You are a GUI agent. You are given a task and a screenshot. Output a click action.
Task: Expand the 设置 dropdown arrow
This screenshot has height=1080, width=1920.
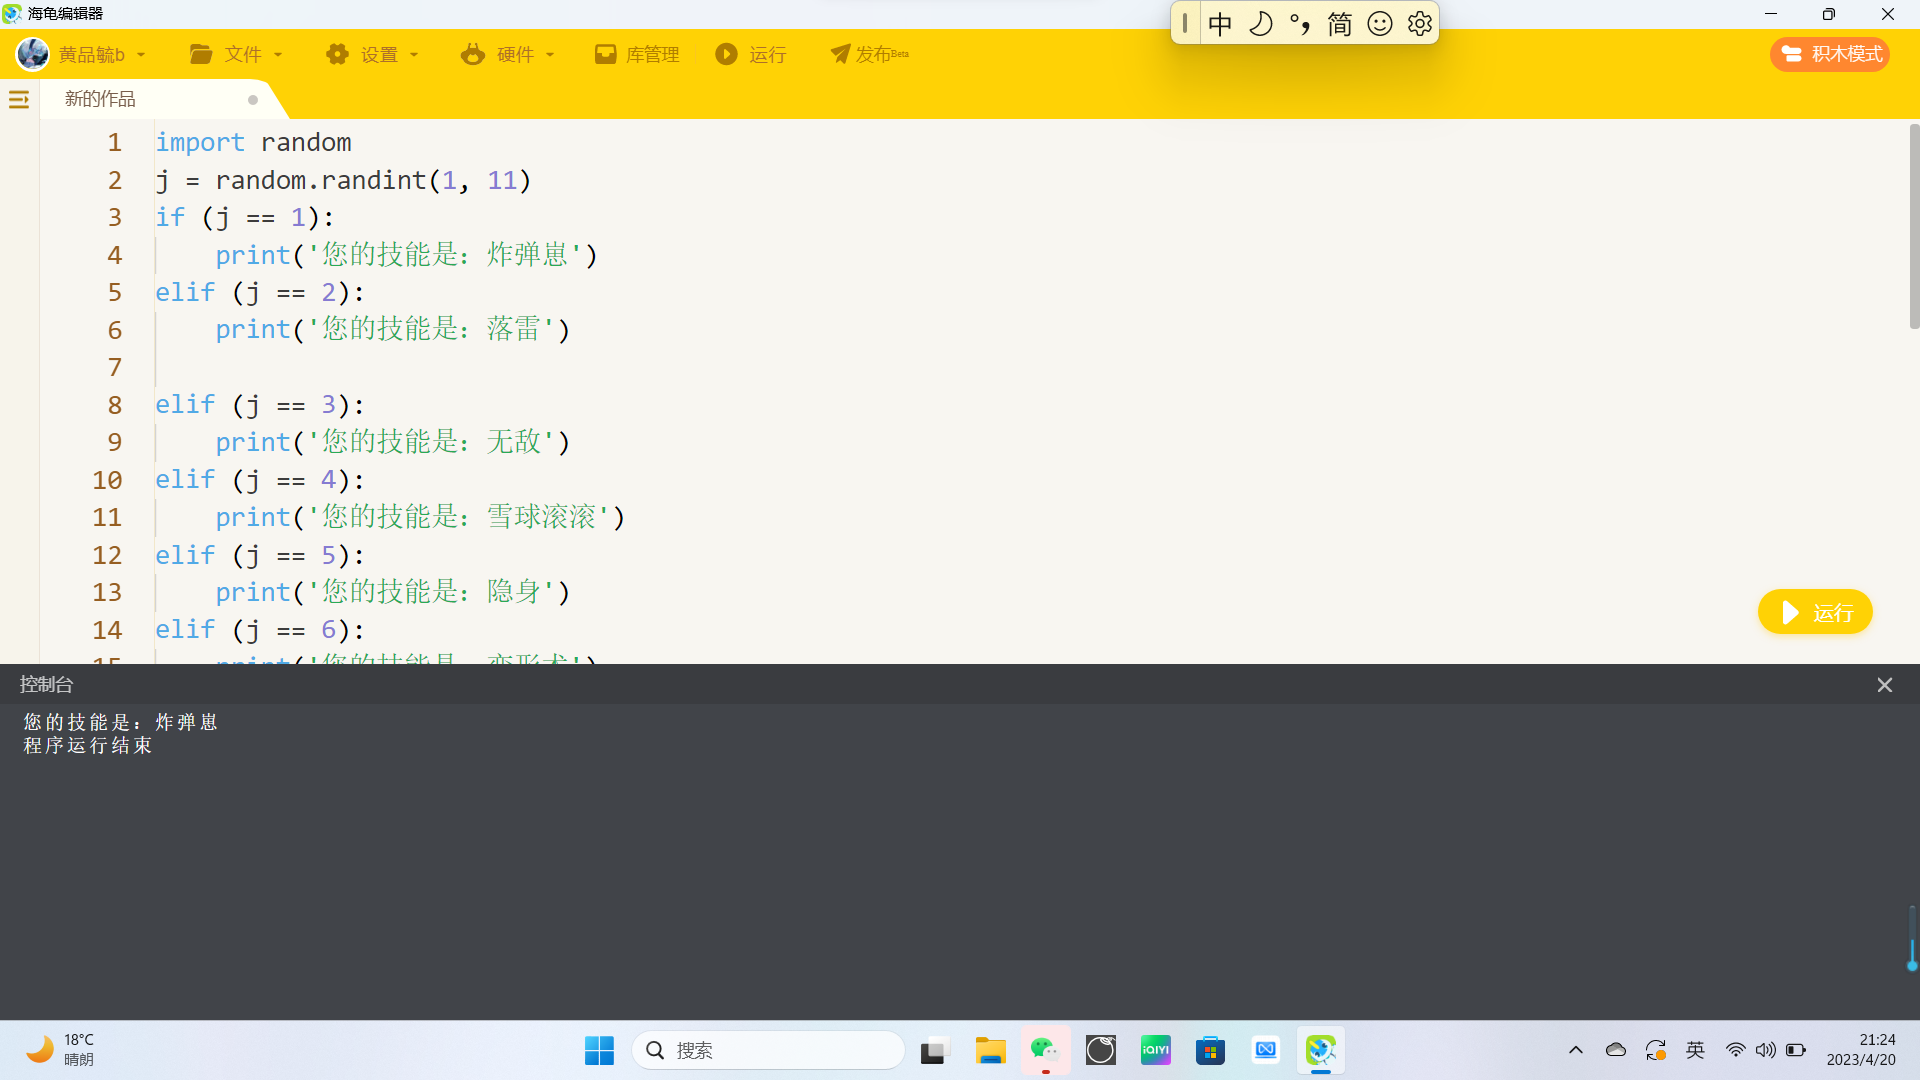tap(414, 55)
